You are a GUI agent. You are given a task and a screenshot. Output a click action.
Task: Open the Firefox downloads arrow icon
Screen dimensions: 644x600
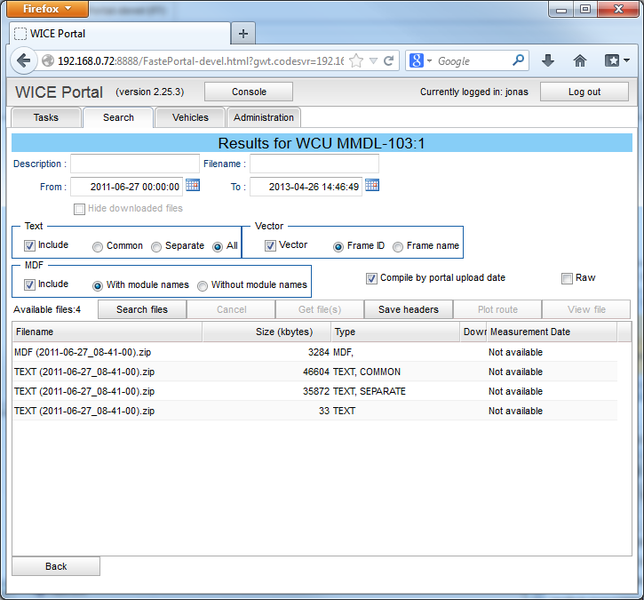tap(548, 60)
